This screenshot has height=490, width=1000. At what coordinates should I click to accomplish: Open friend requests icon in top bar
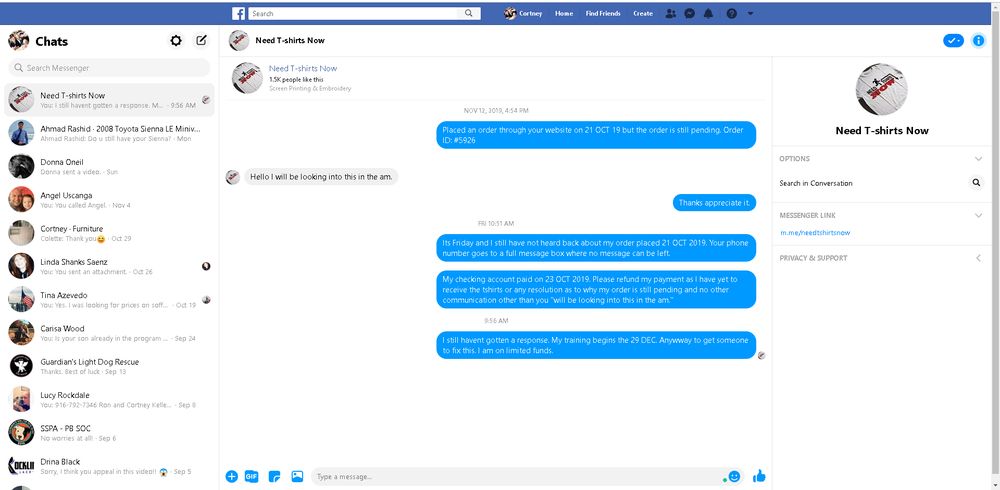coord(670,14)
